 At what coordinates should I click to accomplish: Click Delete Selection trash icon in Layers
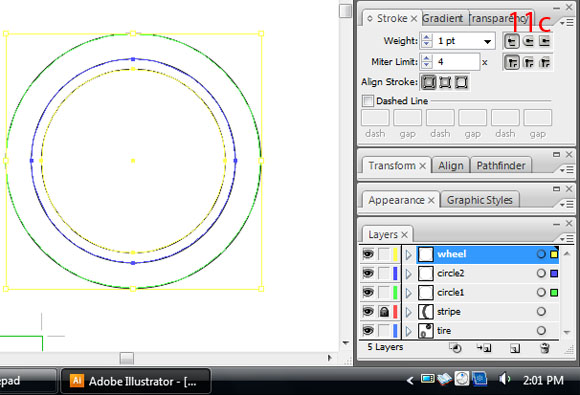pyautogui.click(x=544, y=348)
